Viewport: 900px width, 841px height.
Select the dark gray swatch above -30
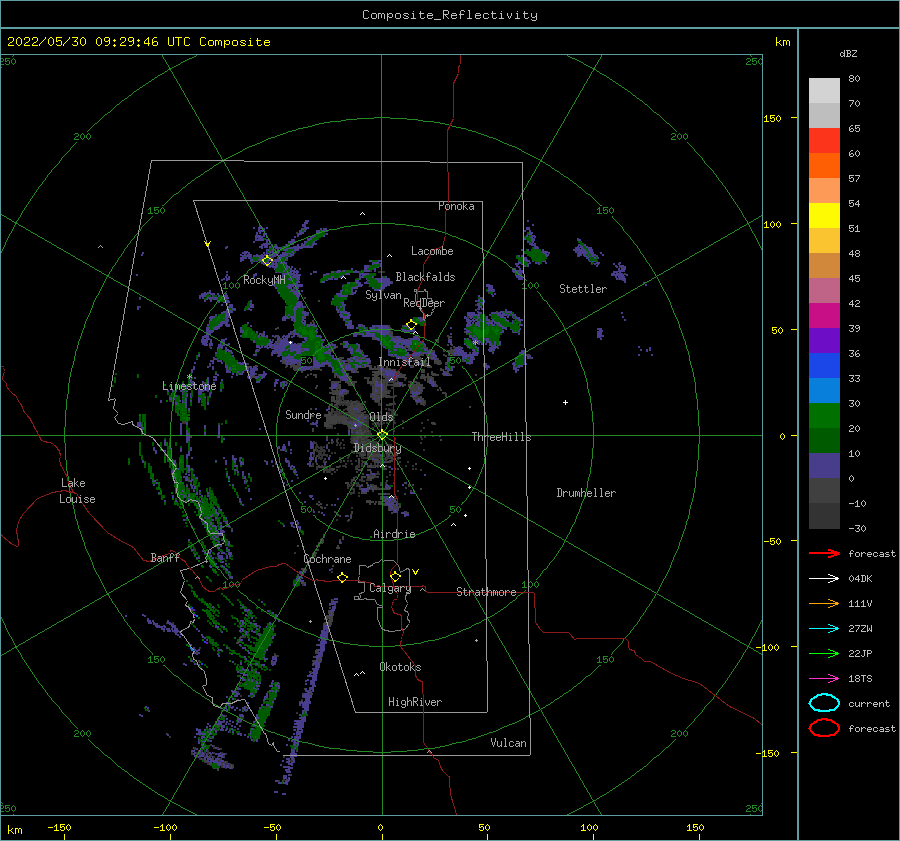pyautogui.click(x=824, y=516)
